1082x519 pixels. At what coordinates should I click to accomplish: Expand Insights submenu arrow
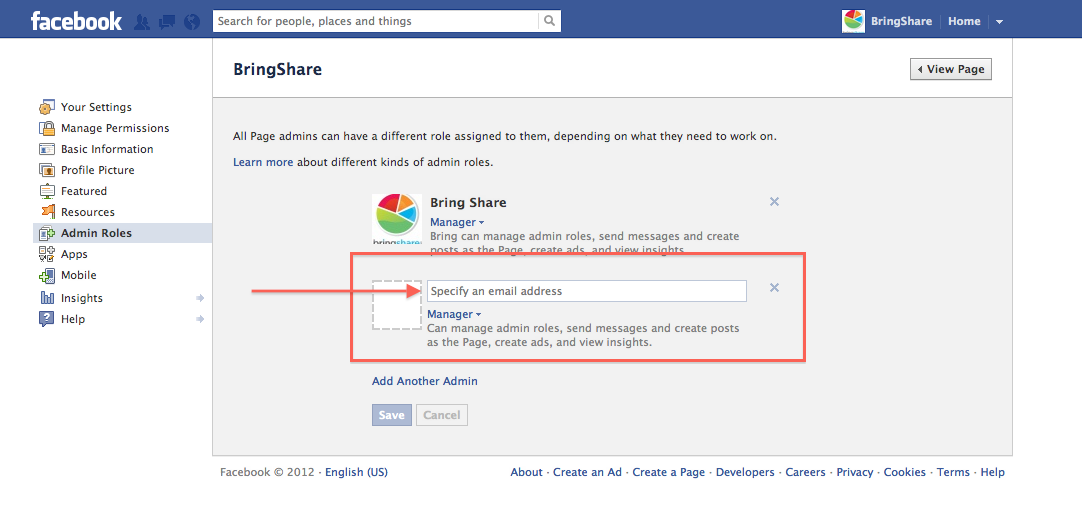200,298
